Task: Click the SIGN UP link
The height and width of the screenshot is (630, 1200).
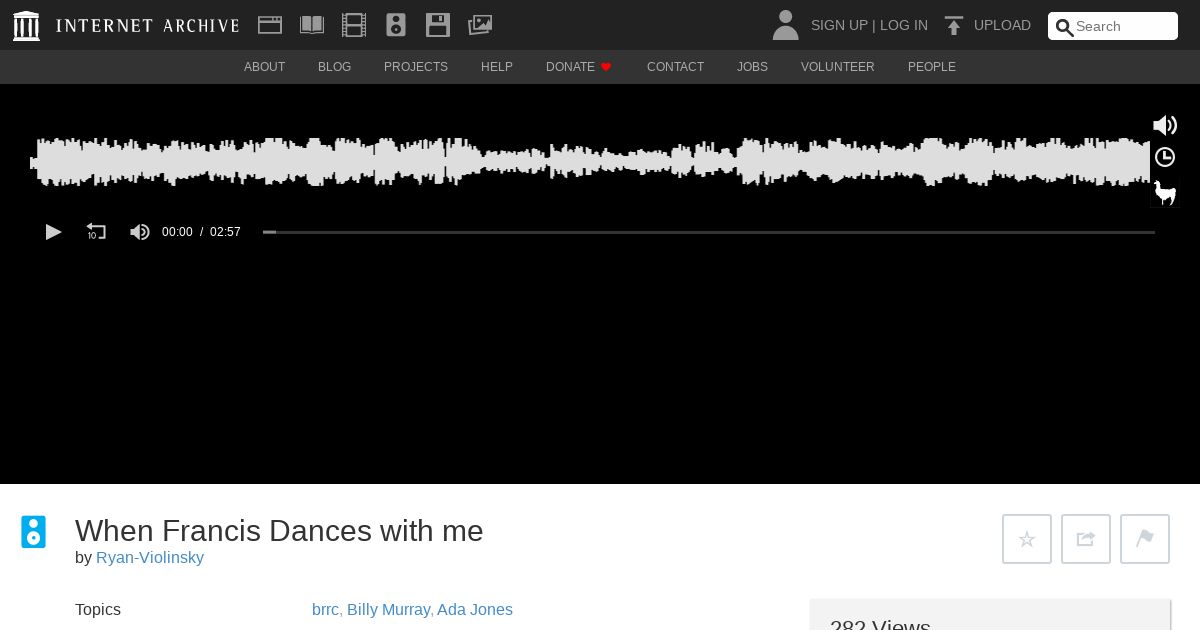Action: tap(839, 25)
